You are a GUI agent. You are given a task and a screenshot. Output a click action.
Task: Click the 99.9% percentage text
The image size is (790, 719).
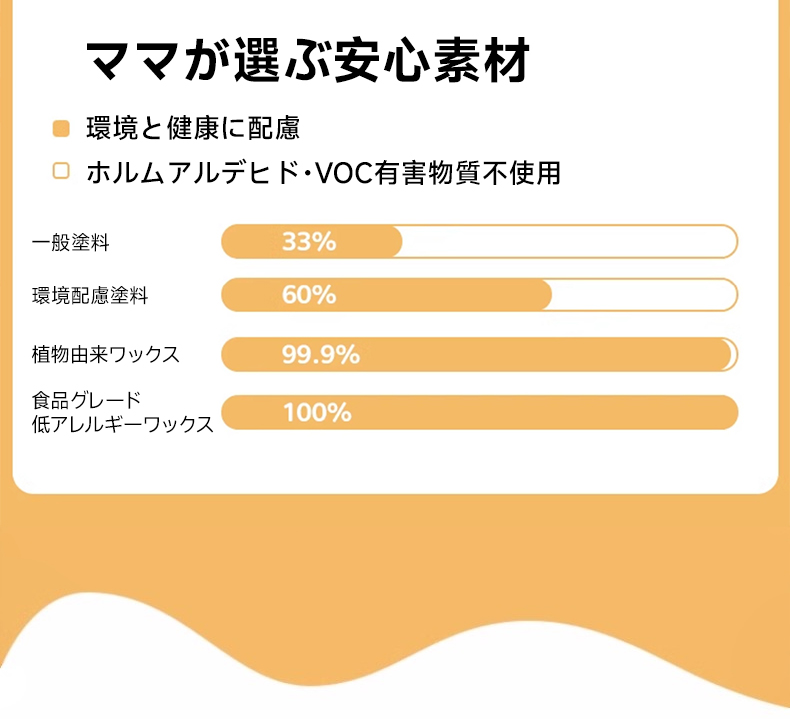[x=321, y=355]
